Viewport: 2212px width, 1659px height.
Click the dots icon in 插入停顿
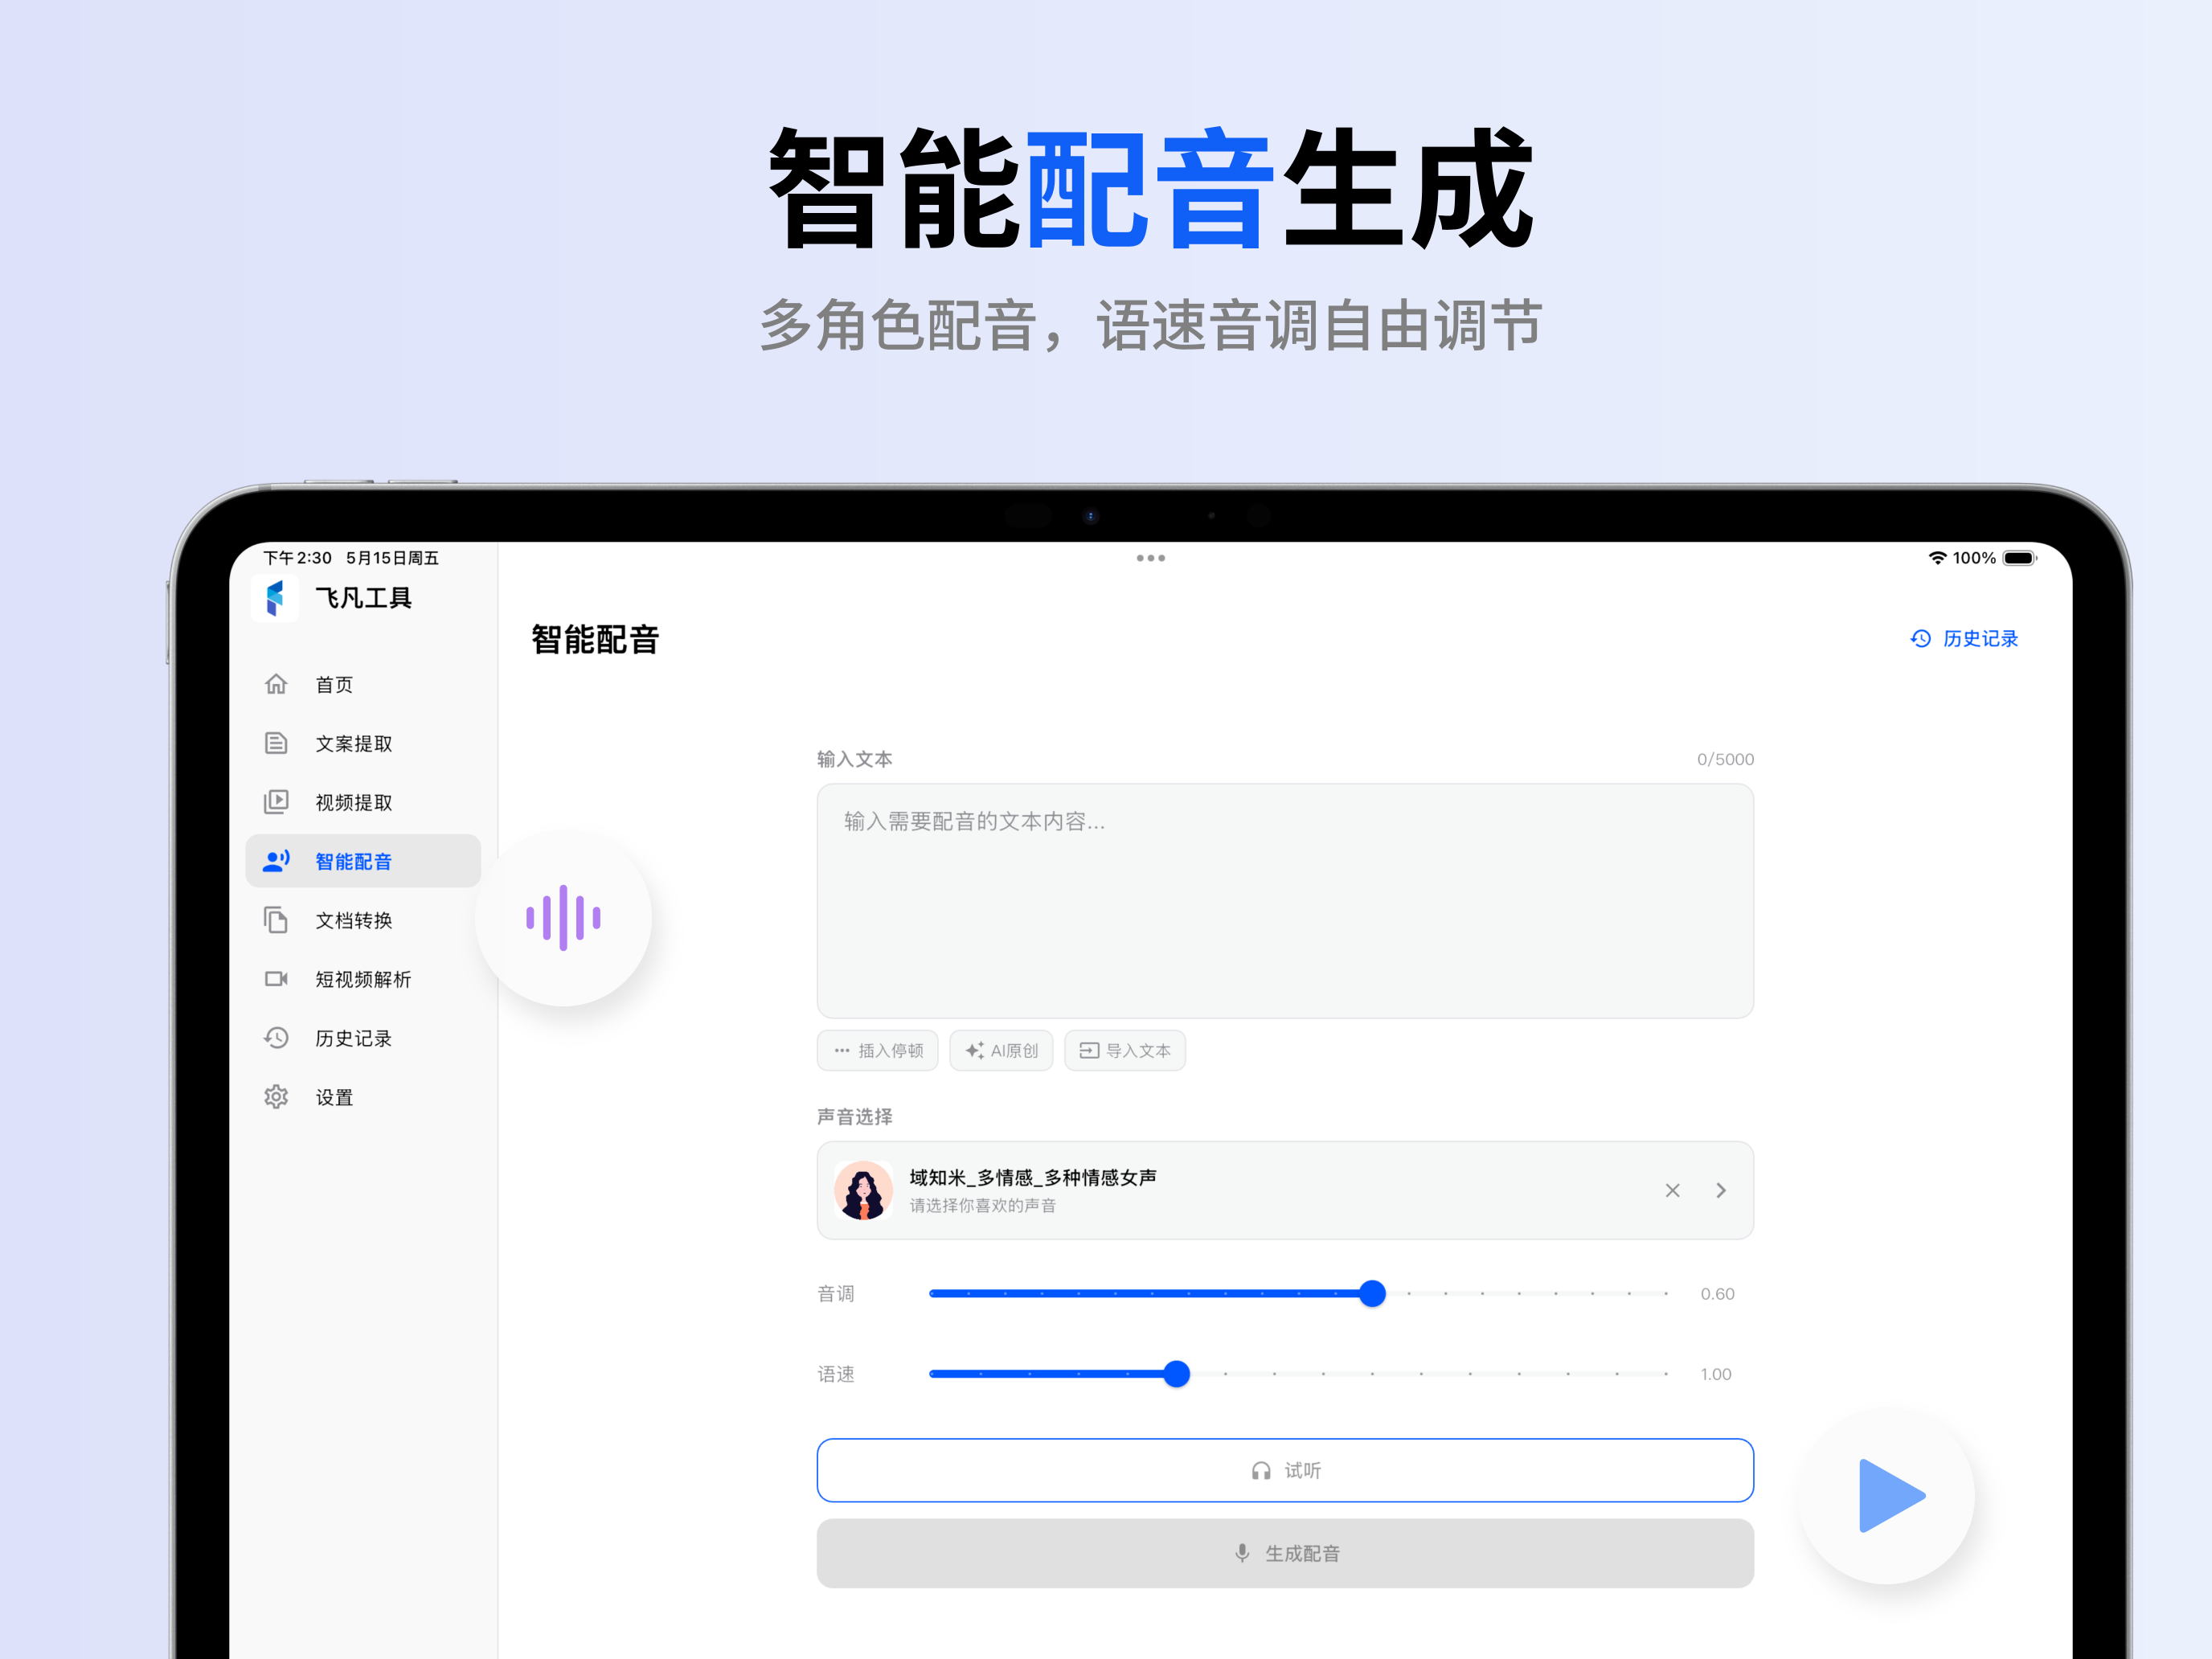tap(842, 1050)
